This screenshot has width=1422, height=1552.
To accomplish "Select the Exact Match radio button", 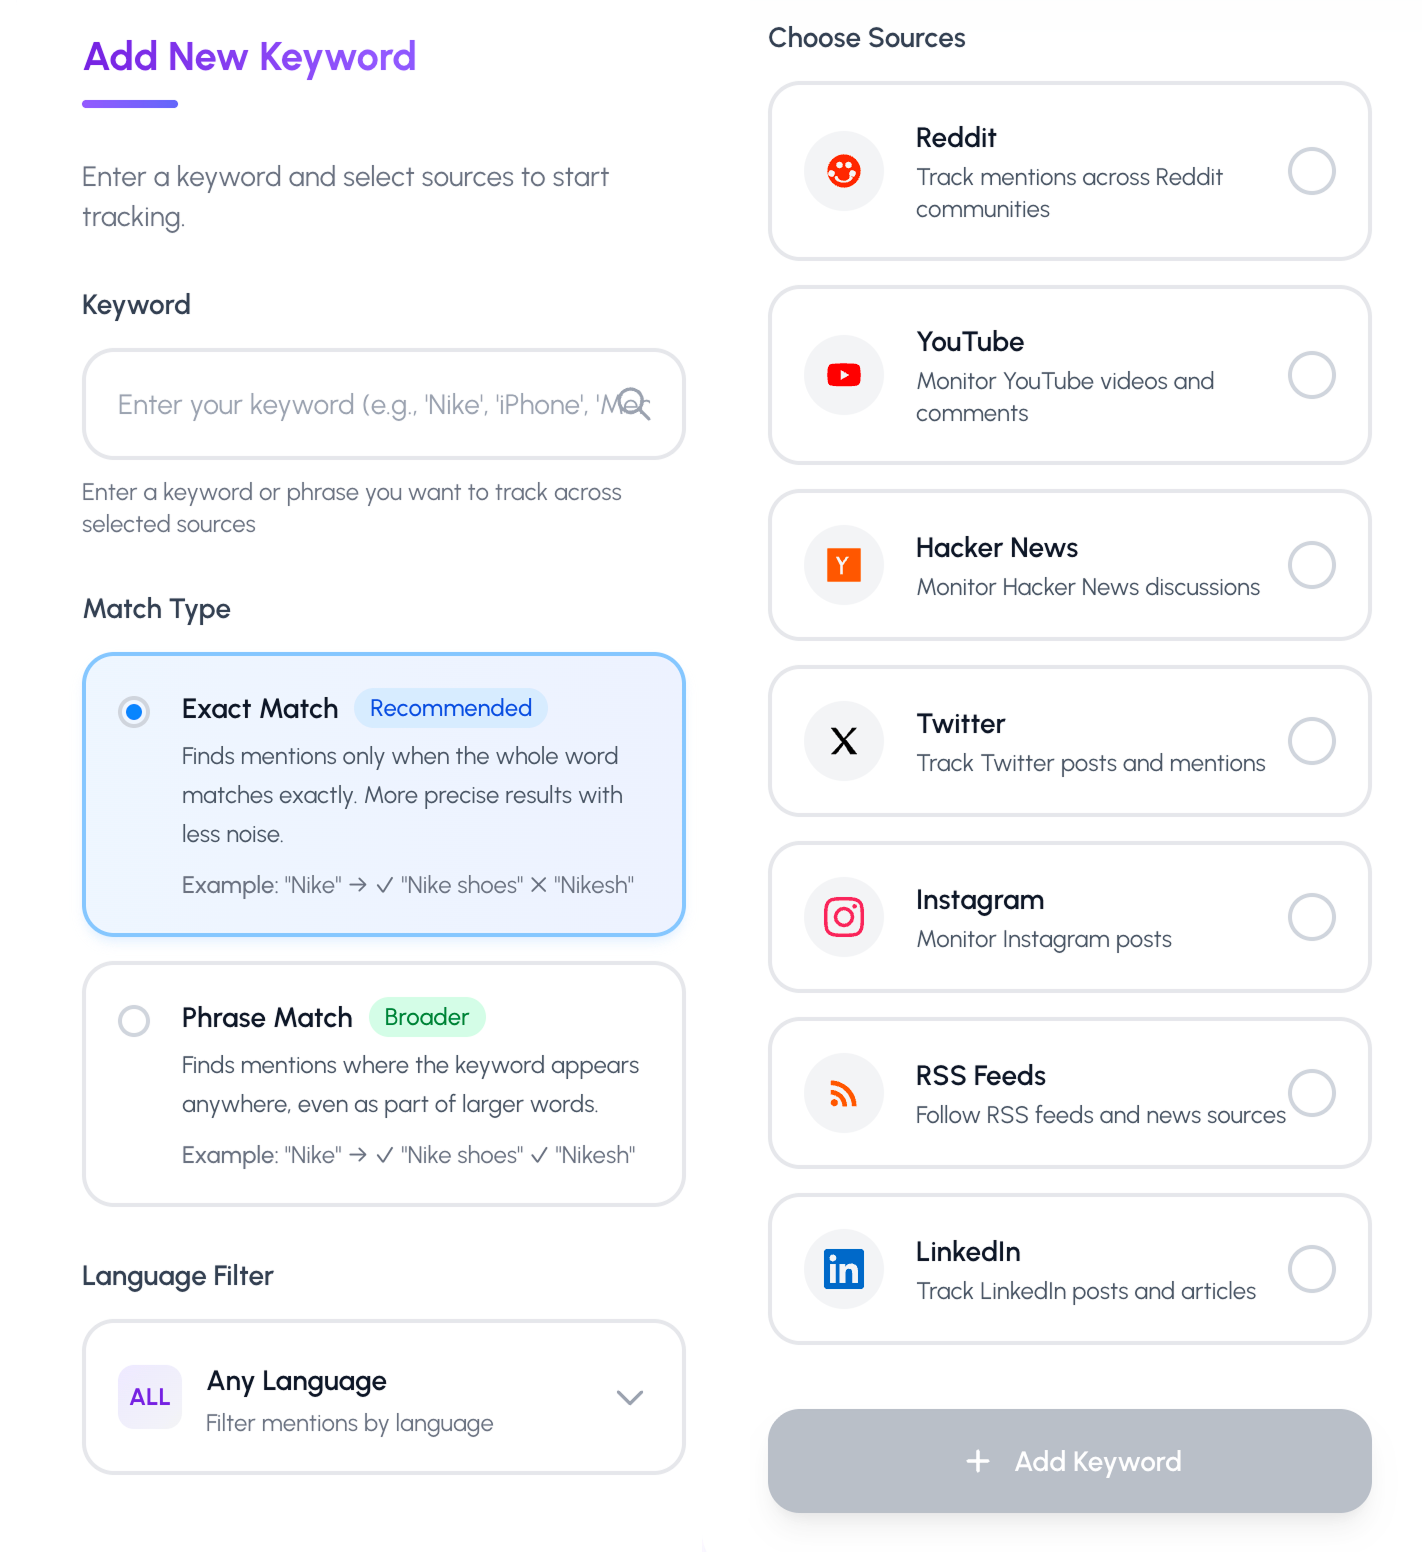I will [133, 712].
